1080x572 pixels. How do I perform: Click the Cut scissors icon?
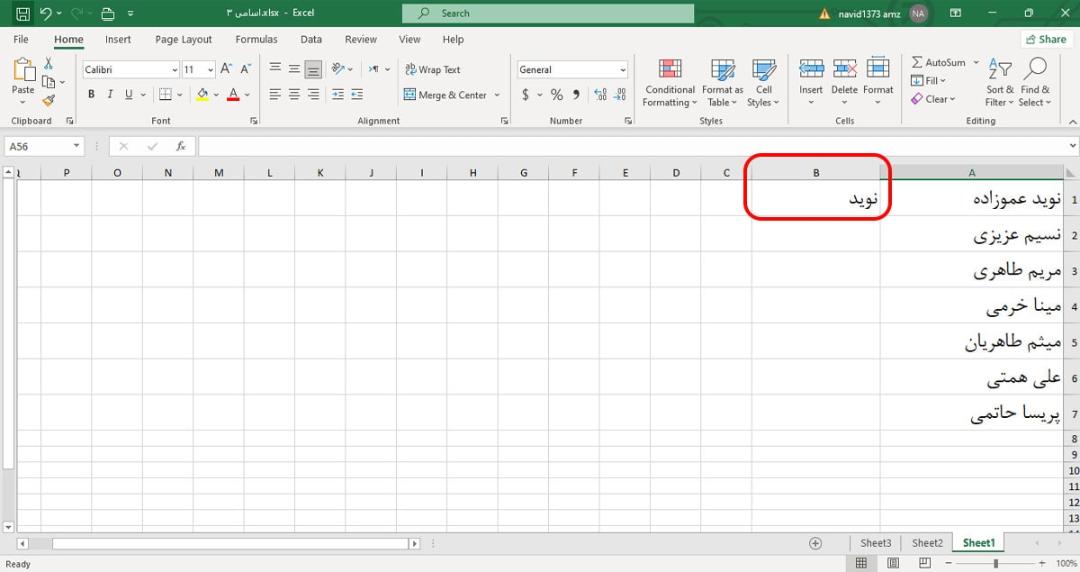(48, 63)
